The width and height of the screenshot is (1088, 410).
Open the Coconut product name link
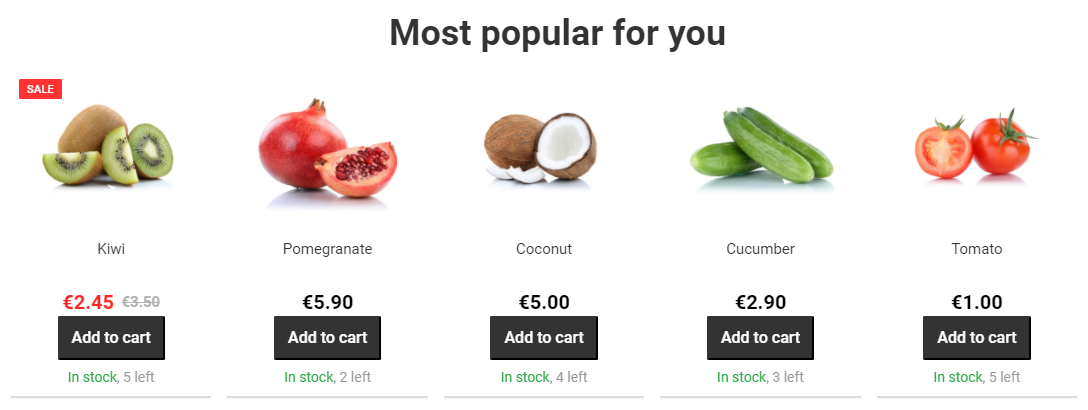(544, 249)
